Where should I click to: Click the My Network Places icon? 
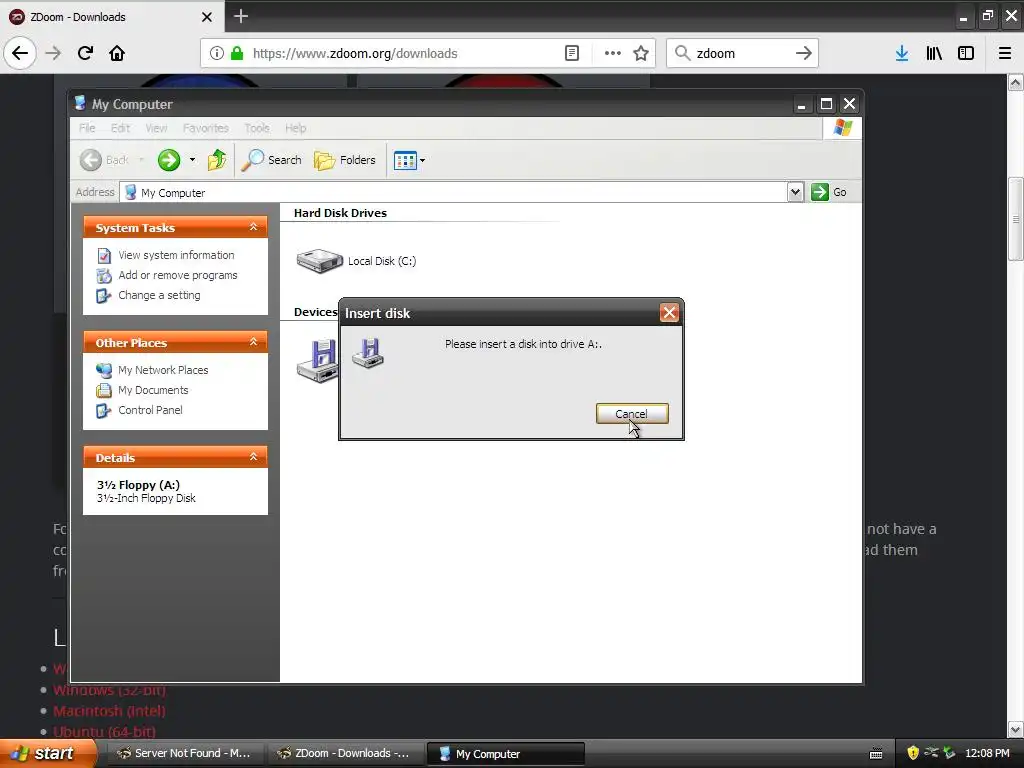[104, 370]
